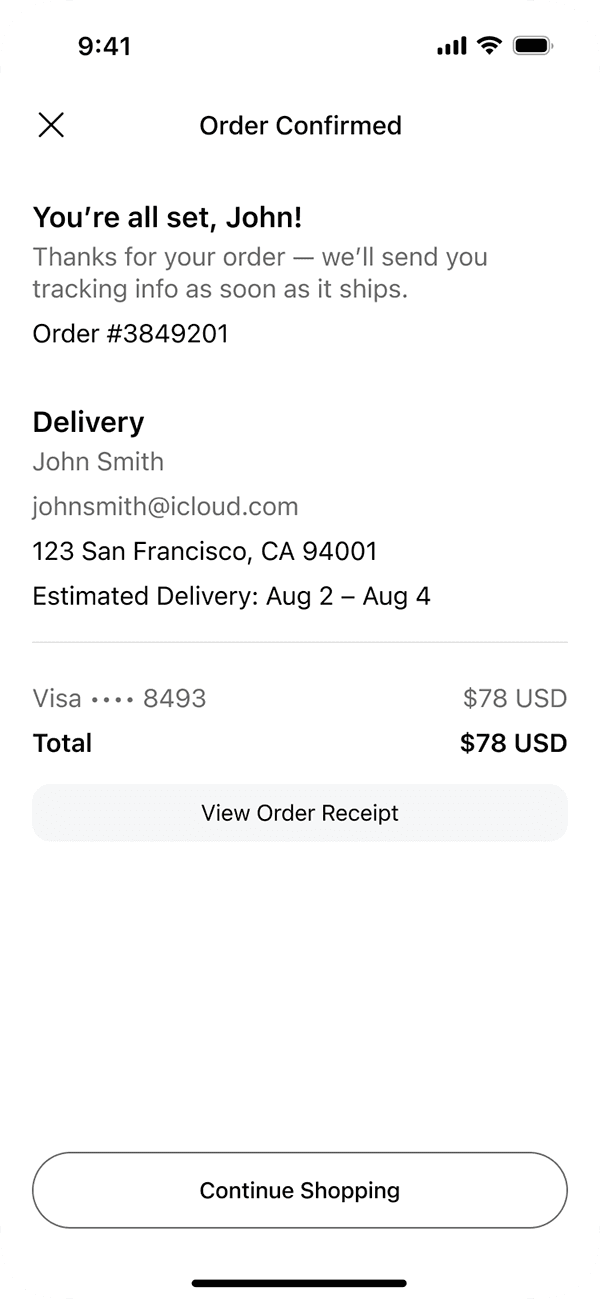Tap the Delivery section heading
600x1299 pixels.
coord(89,422)
